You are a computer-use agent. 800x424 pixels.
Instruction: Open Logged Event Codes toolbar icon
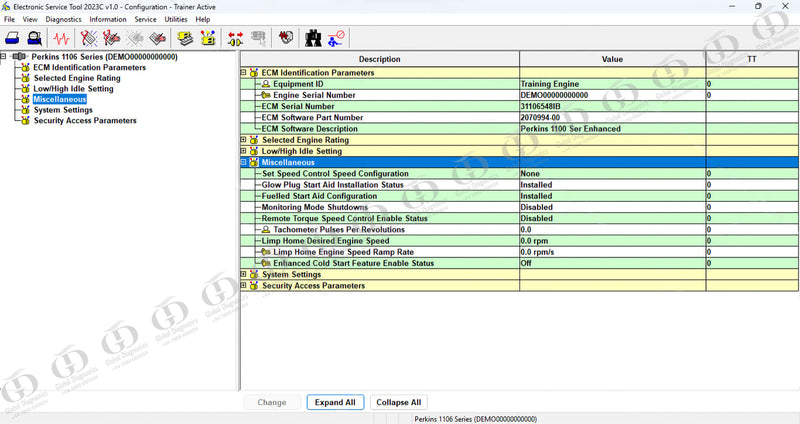pos(158,38)
